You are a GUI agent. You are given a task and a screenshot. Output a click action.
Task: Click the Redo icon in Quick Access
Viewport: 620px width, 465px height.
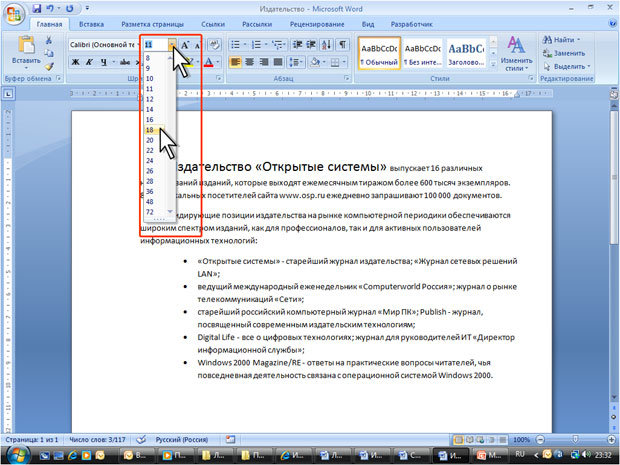(70, 8)
